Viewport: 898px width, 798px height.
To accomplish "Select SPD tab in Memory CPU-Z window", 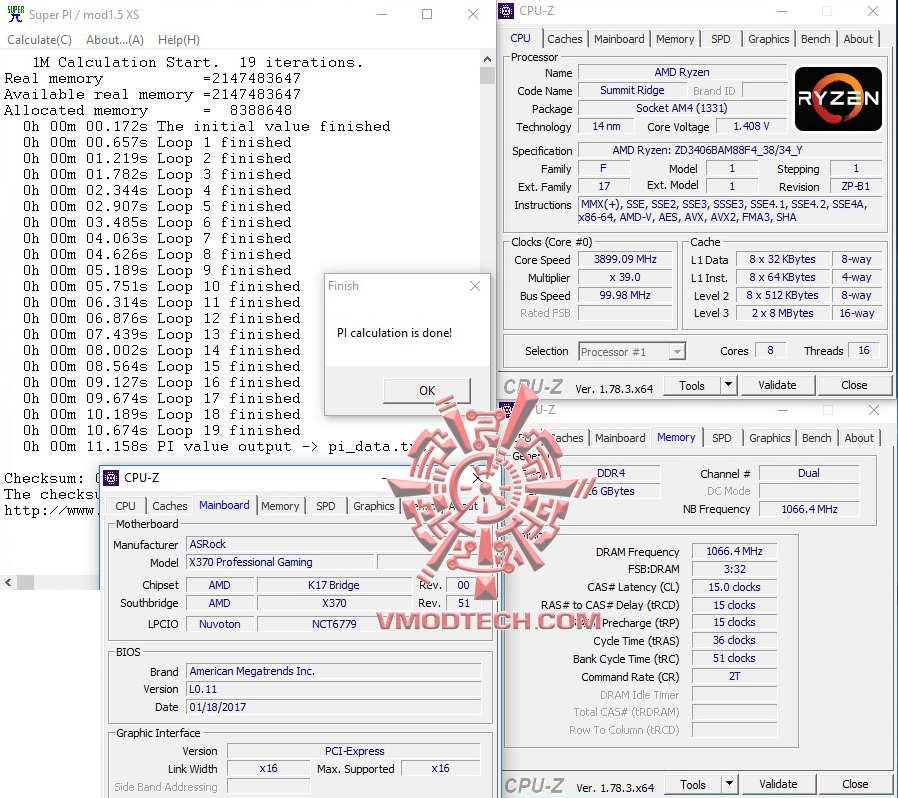I will click(722, 438).
